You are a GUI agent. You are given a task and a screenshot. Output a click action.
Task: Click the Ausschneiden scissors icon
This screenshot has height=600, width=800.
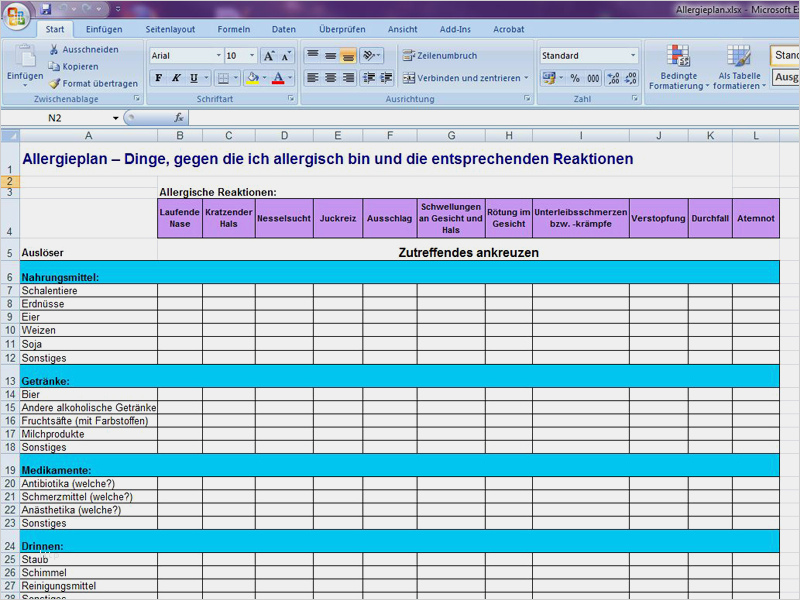[x=55, y=49]
